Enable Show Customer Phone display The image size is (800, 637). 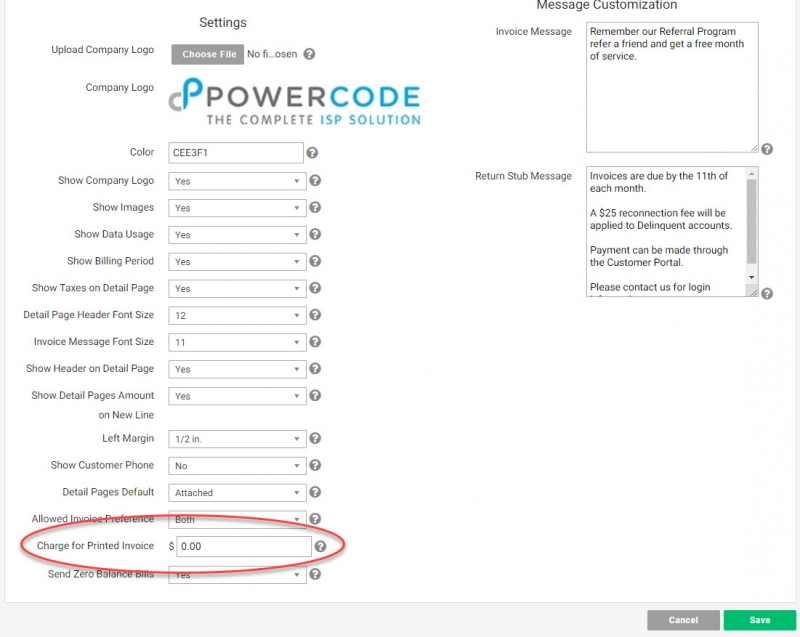tap(236, 465)
